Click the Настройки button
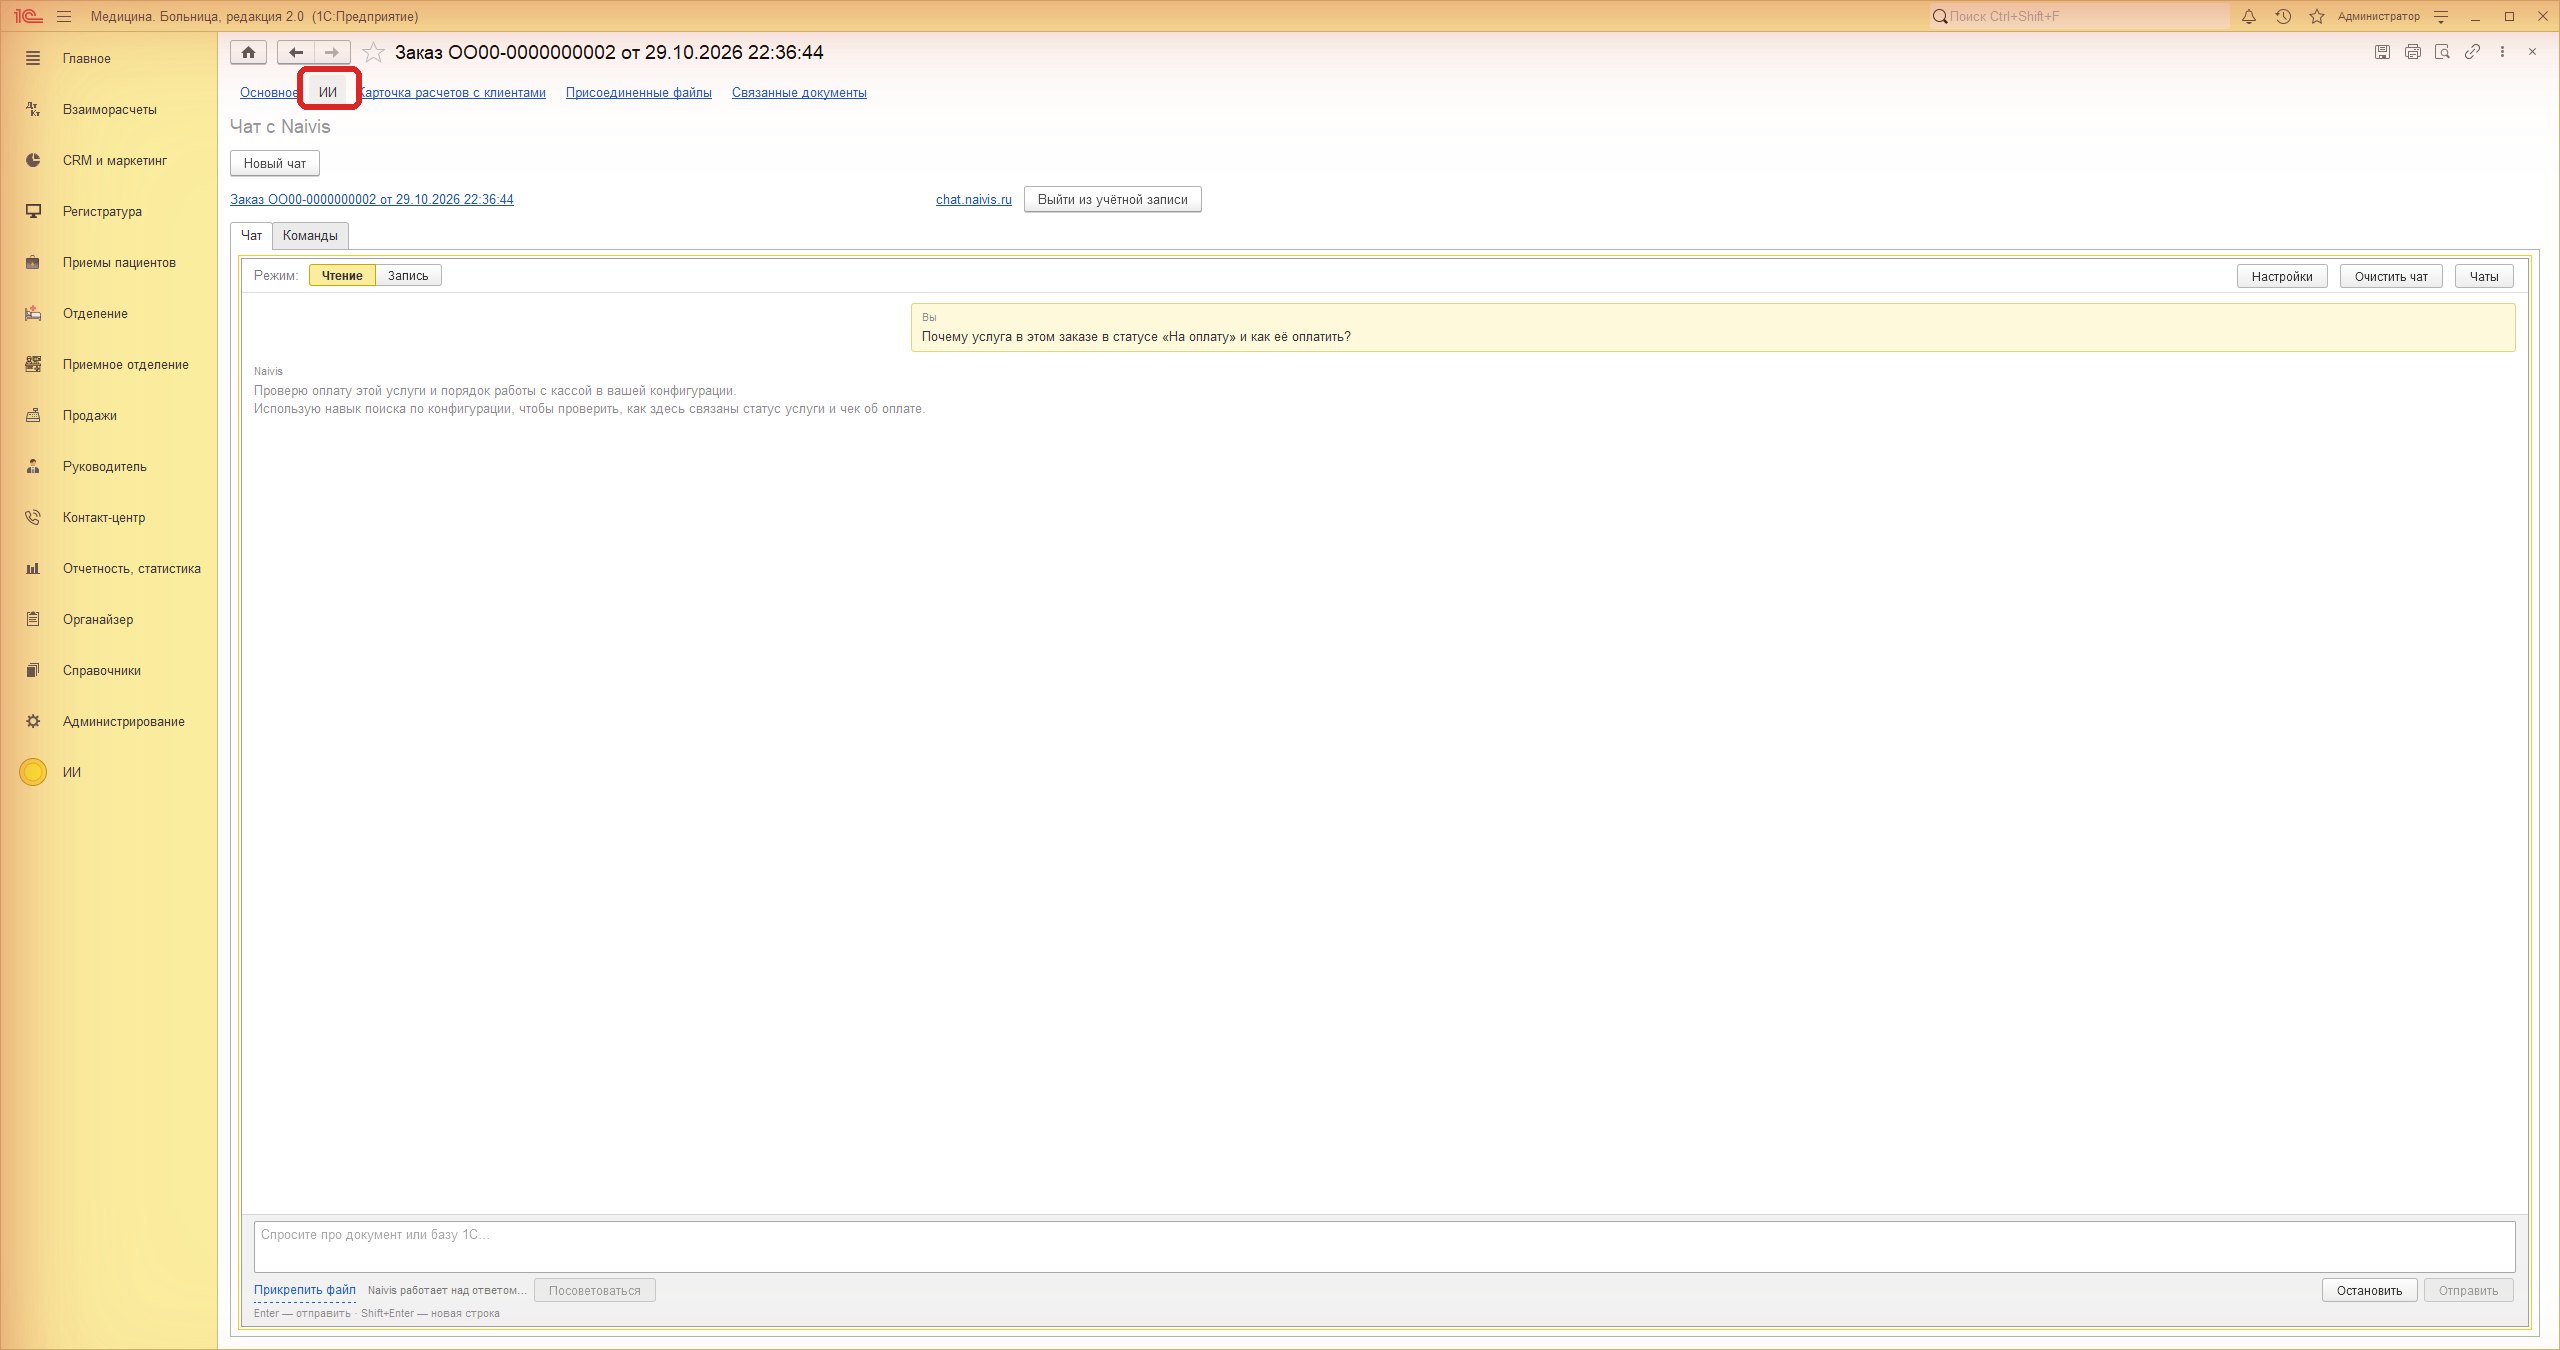2560x1350 pixels. tap(2282, 277)
